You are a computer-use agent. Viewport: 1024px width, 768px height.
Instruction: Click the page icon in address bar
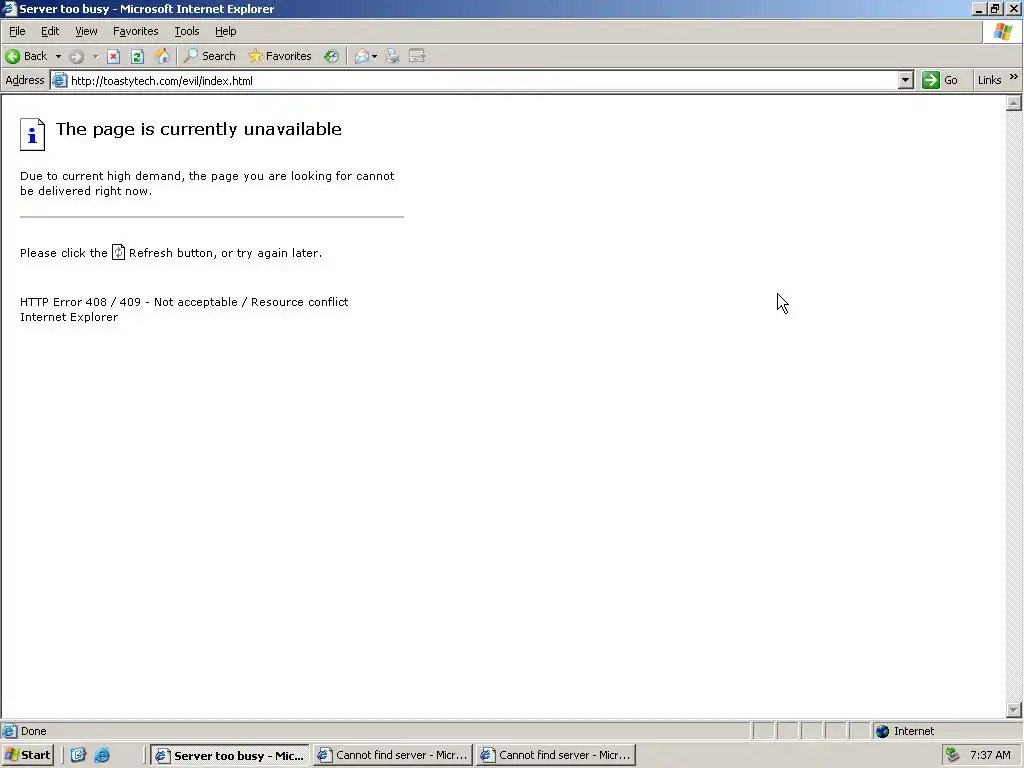pyautogui.click(x=59, y=81)
